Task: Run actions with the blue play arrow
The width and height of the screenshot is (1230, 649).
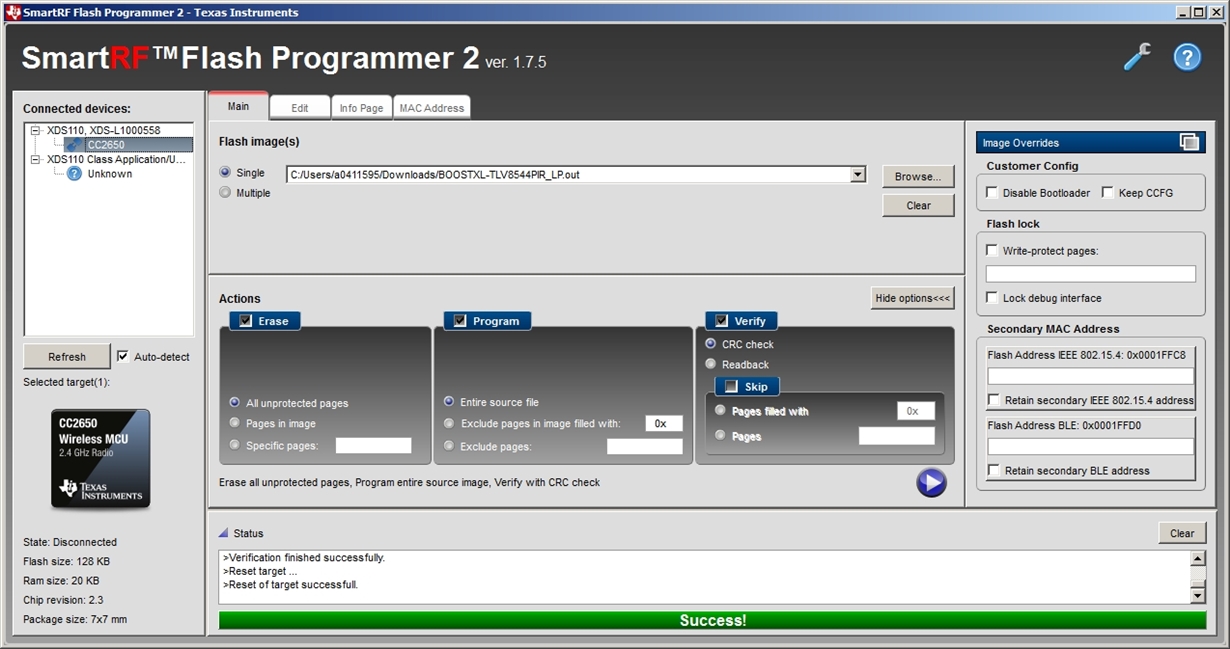Action: (930, 482)
